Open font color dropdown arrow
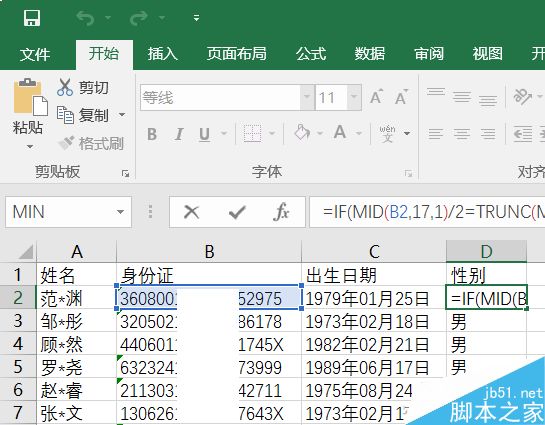This screenshot has height=425, width=545. tap(359, 133)
